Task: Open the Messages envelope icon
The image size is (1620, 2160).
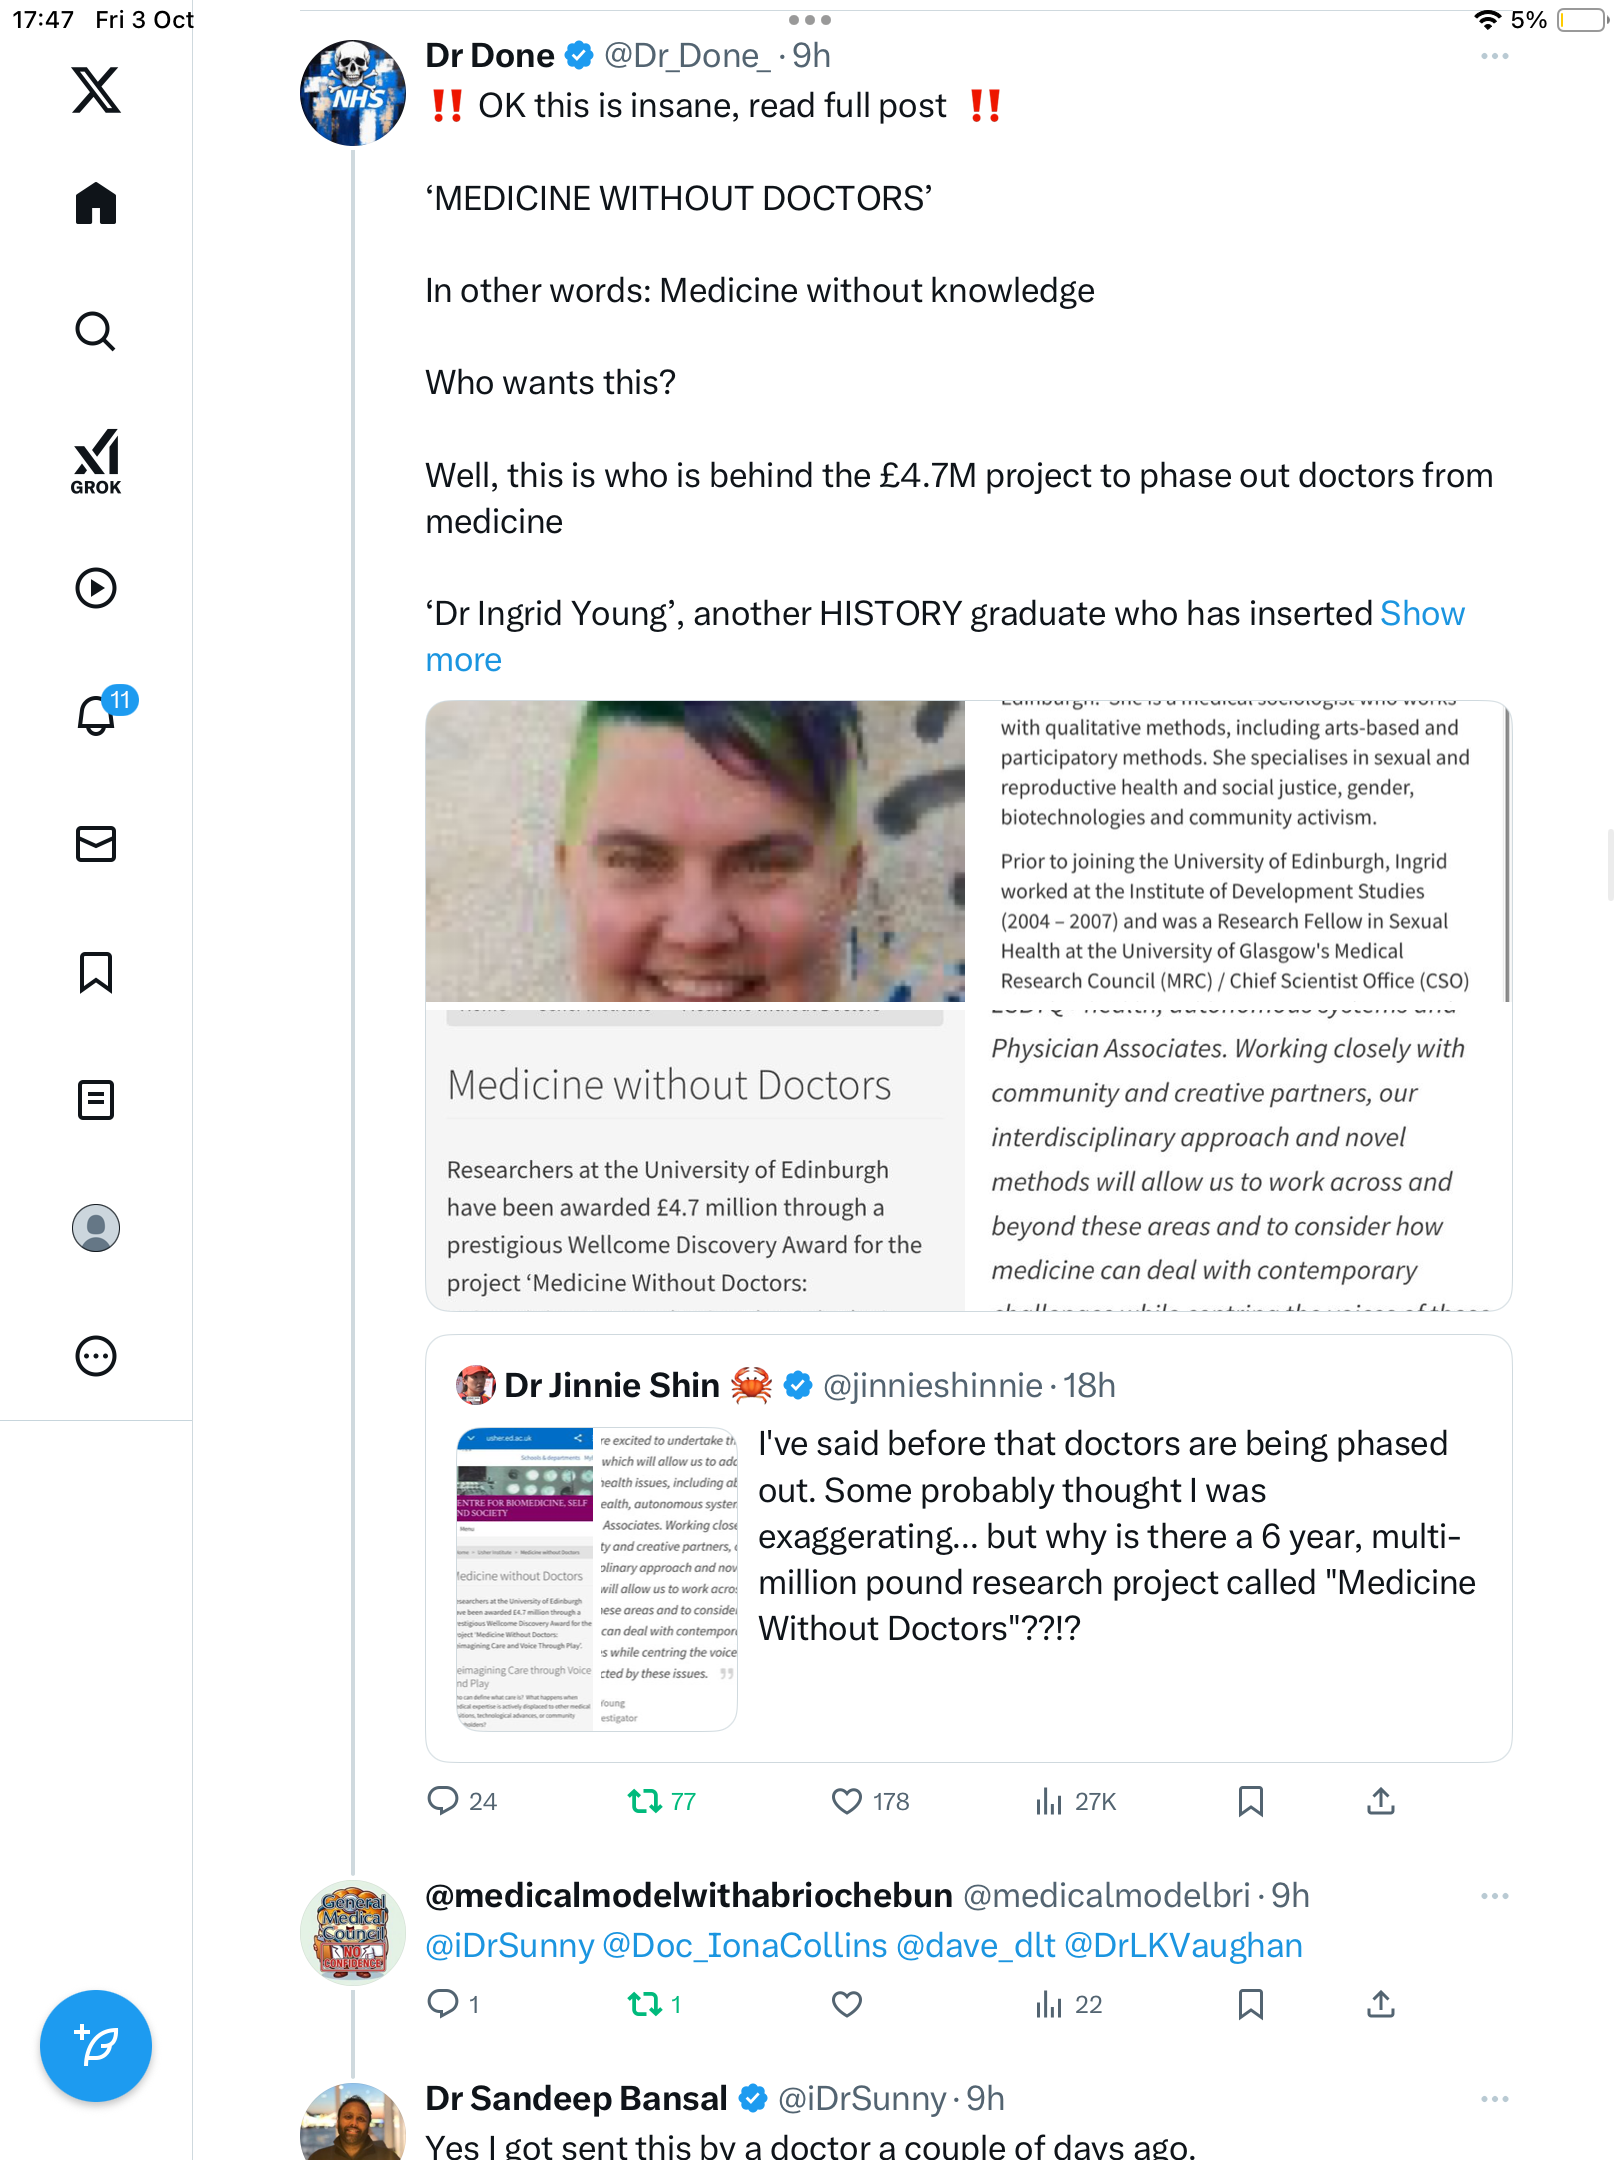Action: coord(96,844)
